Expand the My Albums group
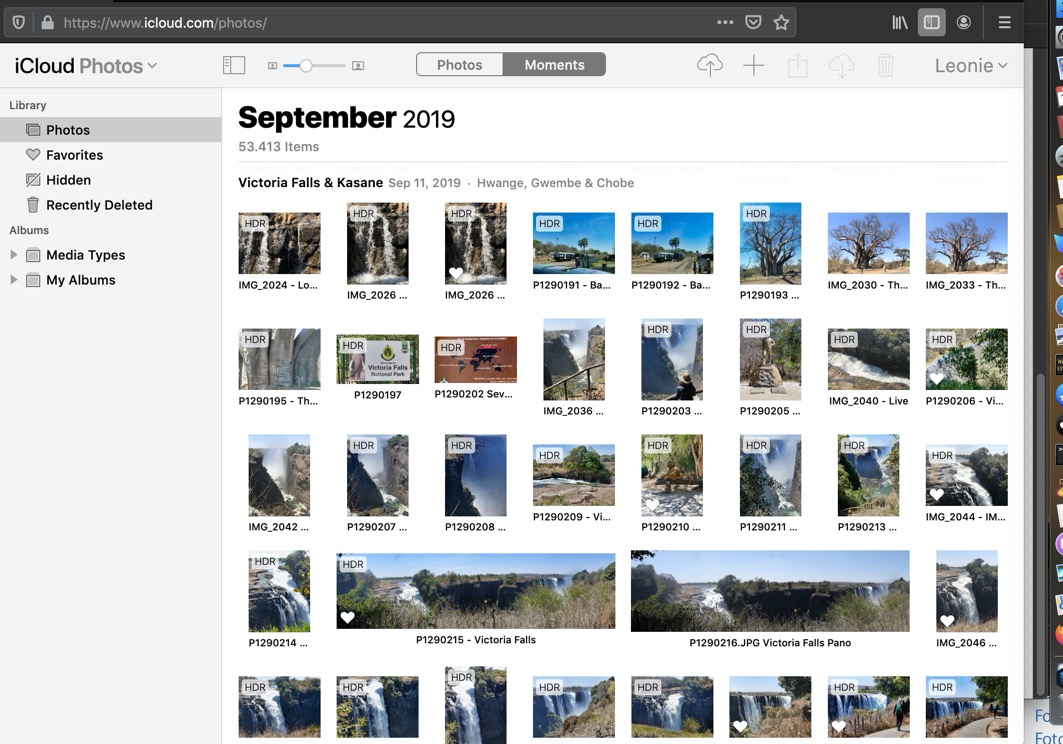This screenshot has height=744, width=1063. click(14, 280)
